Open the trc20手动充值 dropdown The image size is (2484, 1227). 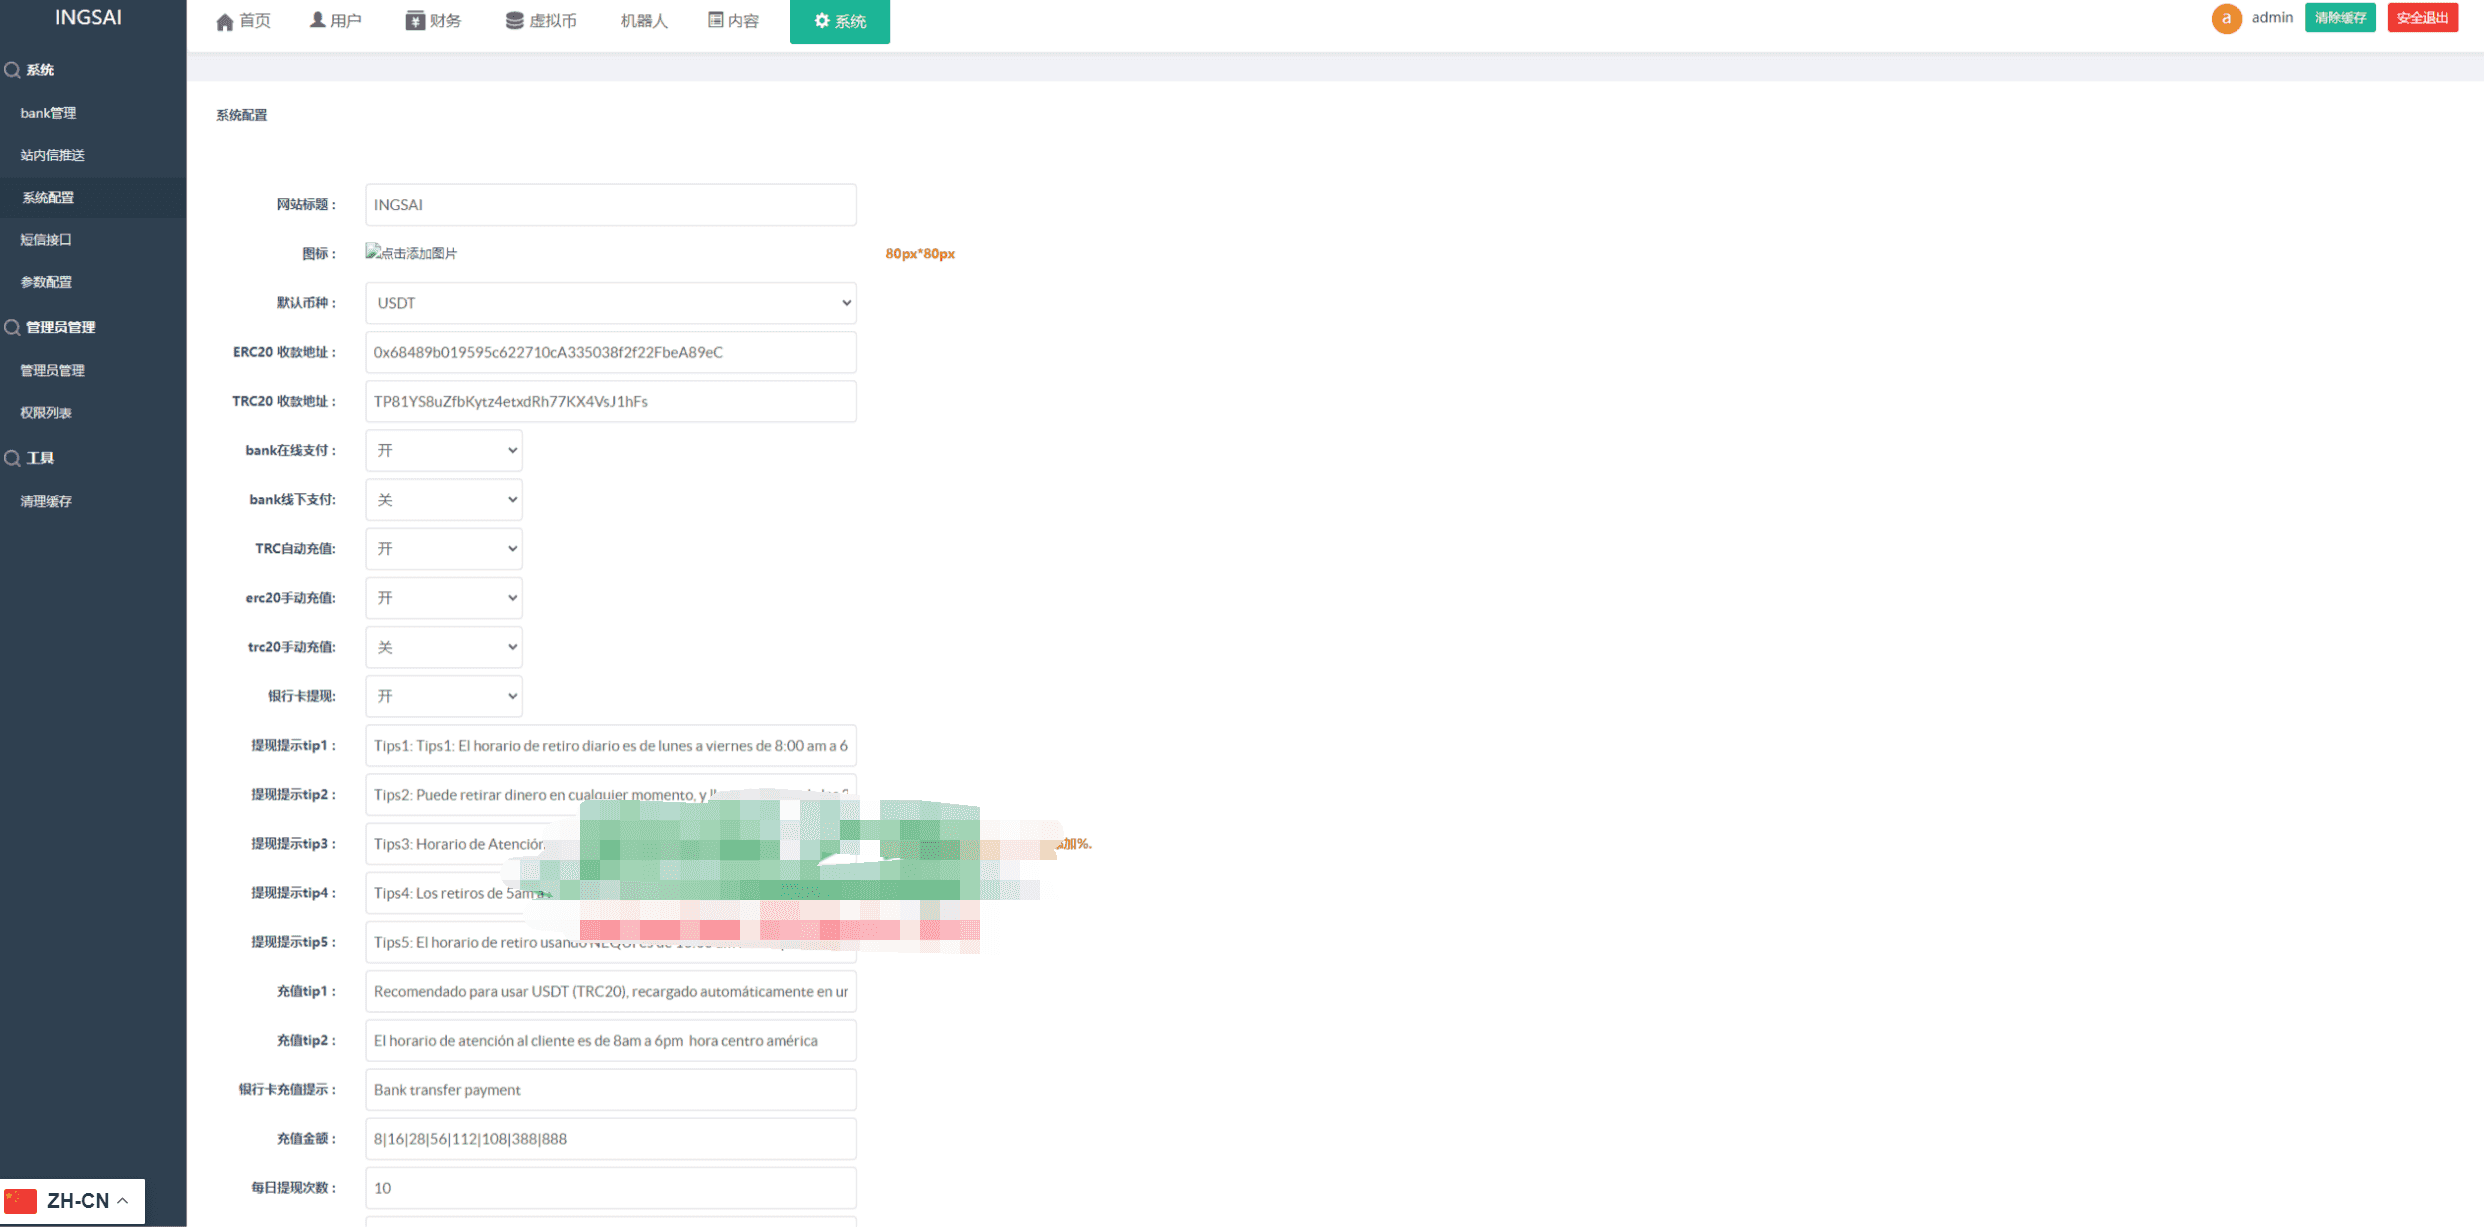click(443, 647)
